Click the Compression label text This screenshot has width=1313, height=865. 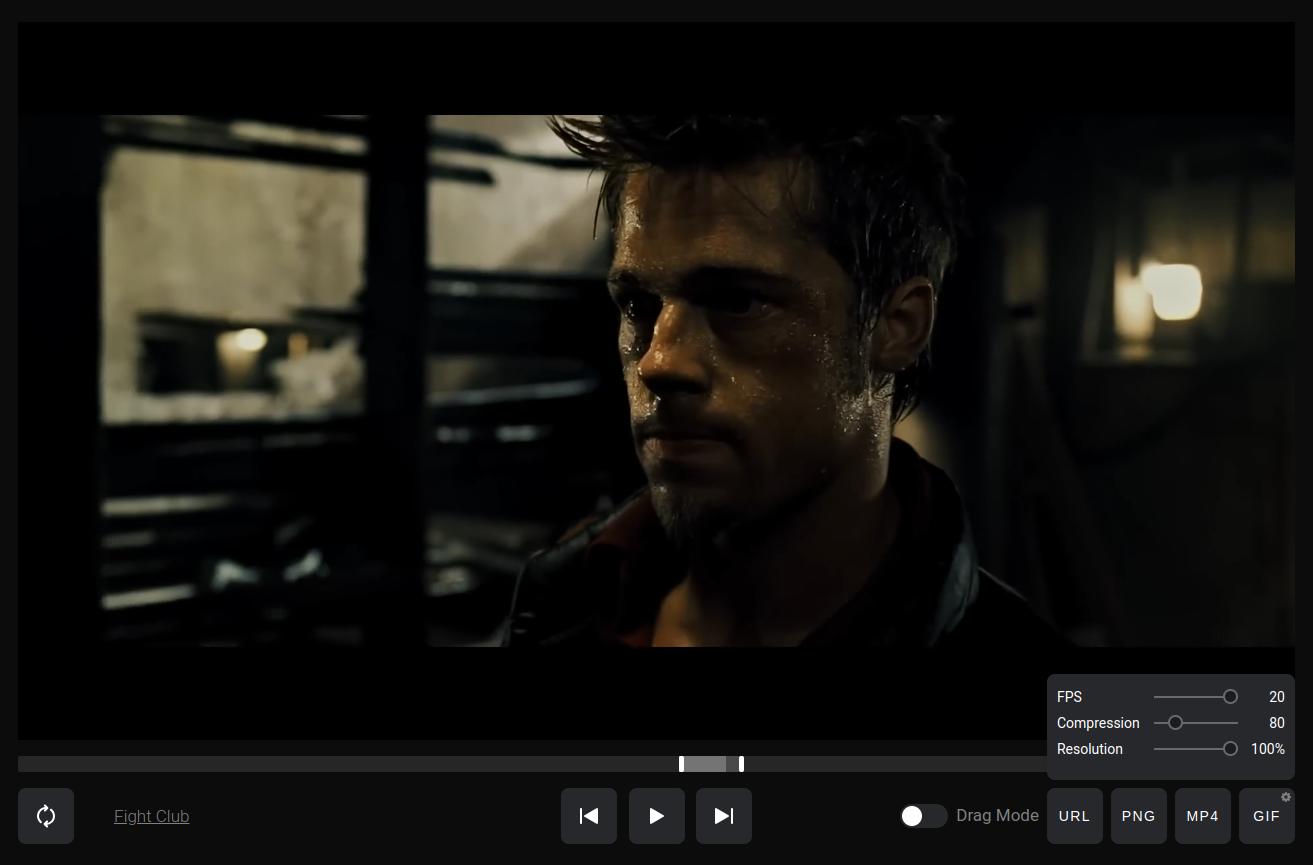pyautogui.click(x=1098, y=723)
